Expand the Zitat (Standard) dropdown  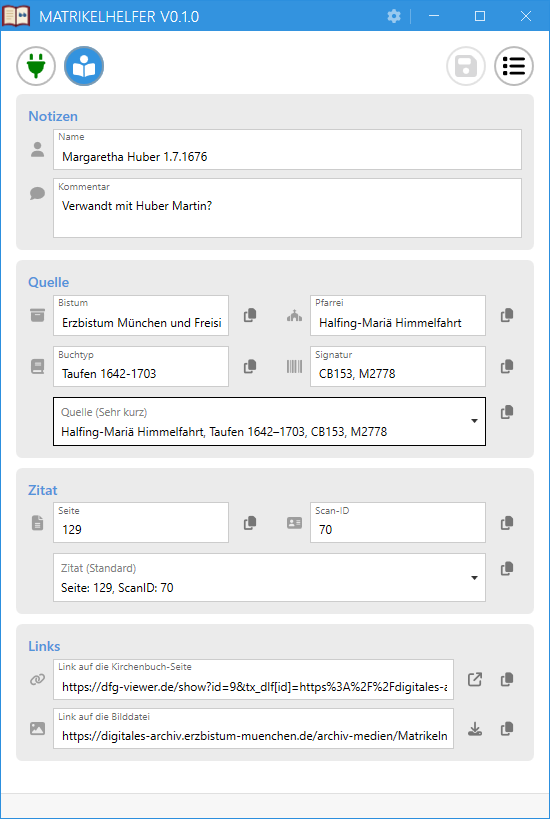point(474,578)
